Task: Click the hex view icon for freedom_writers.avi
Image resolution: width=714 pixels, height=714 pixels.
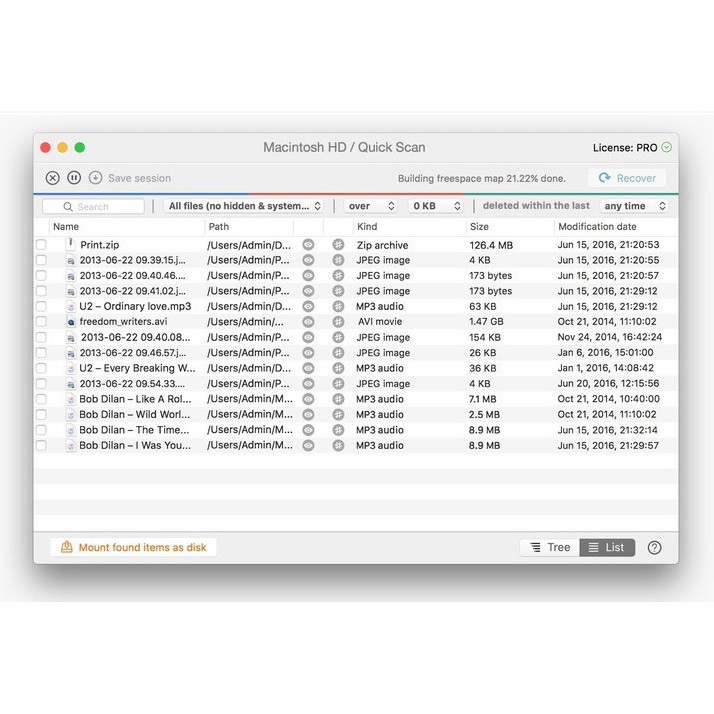Action: (x=338, y=322)
